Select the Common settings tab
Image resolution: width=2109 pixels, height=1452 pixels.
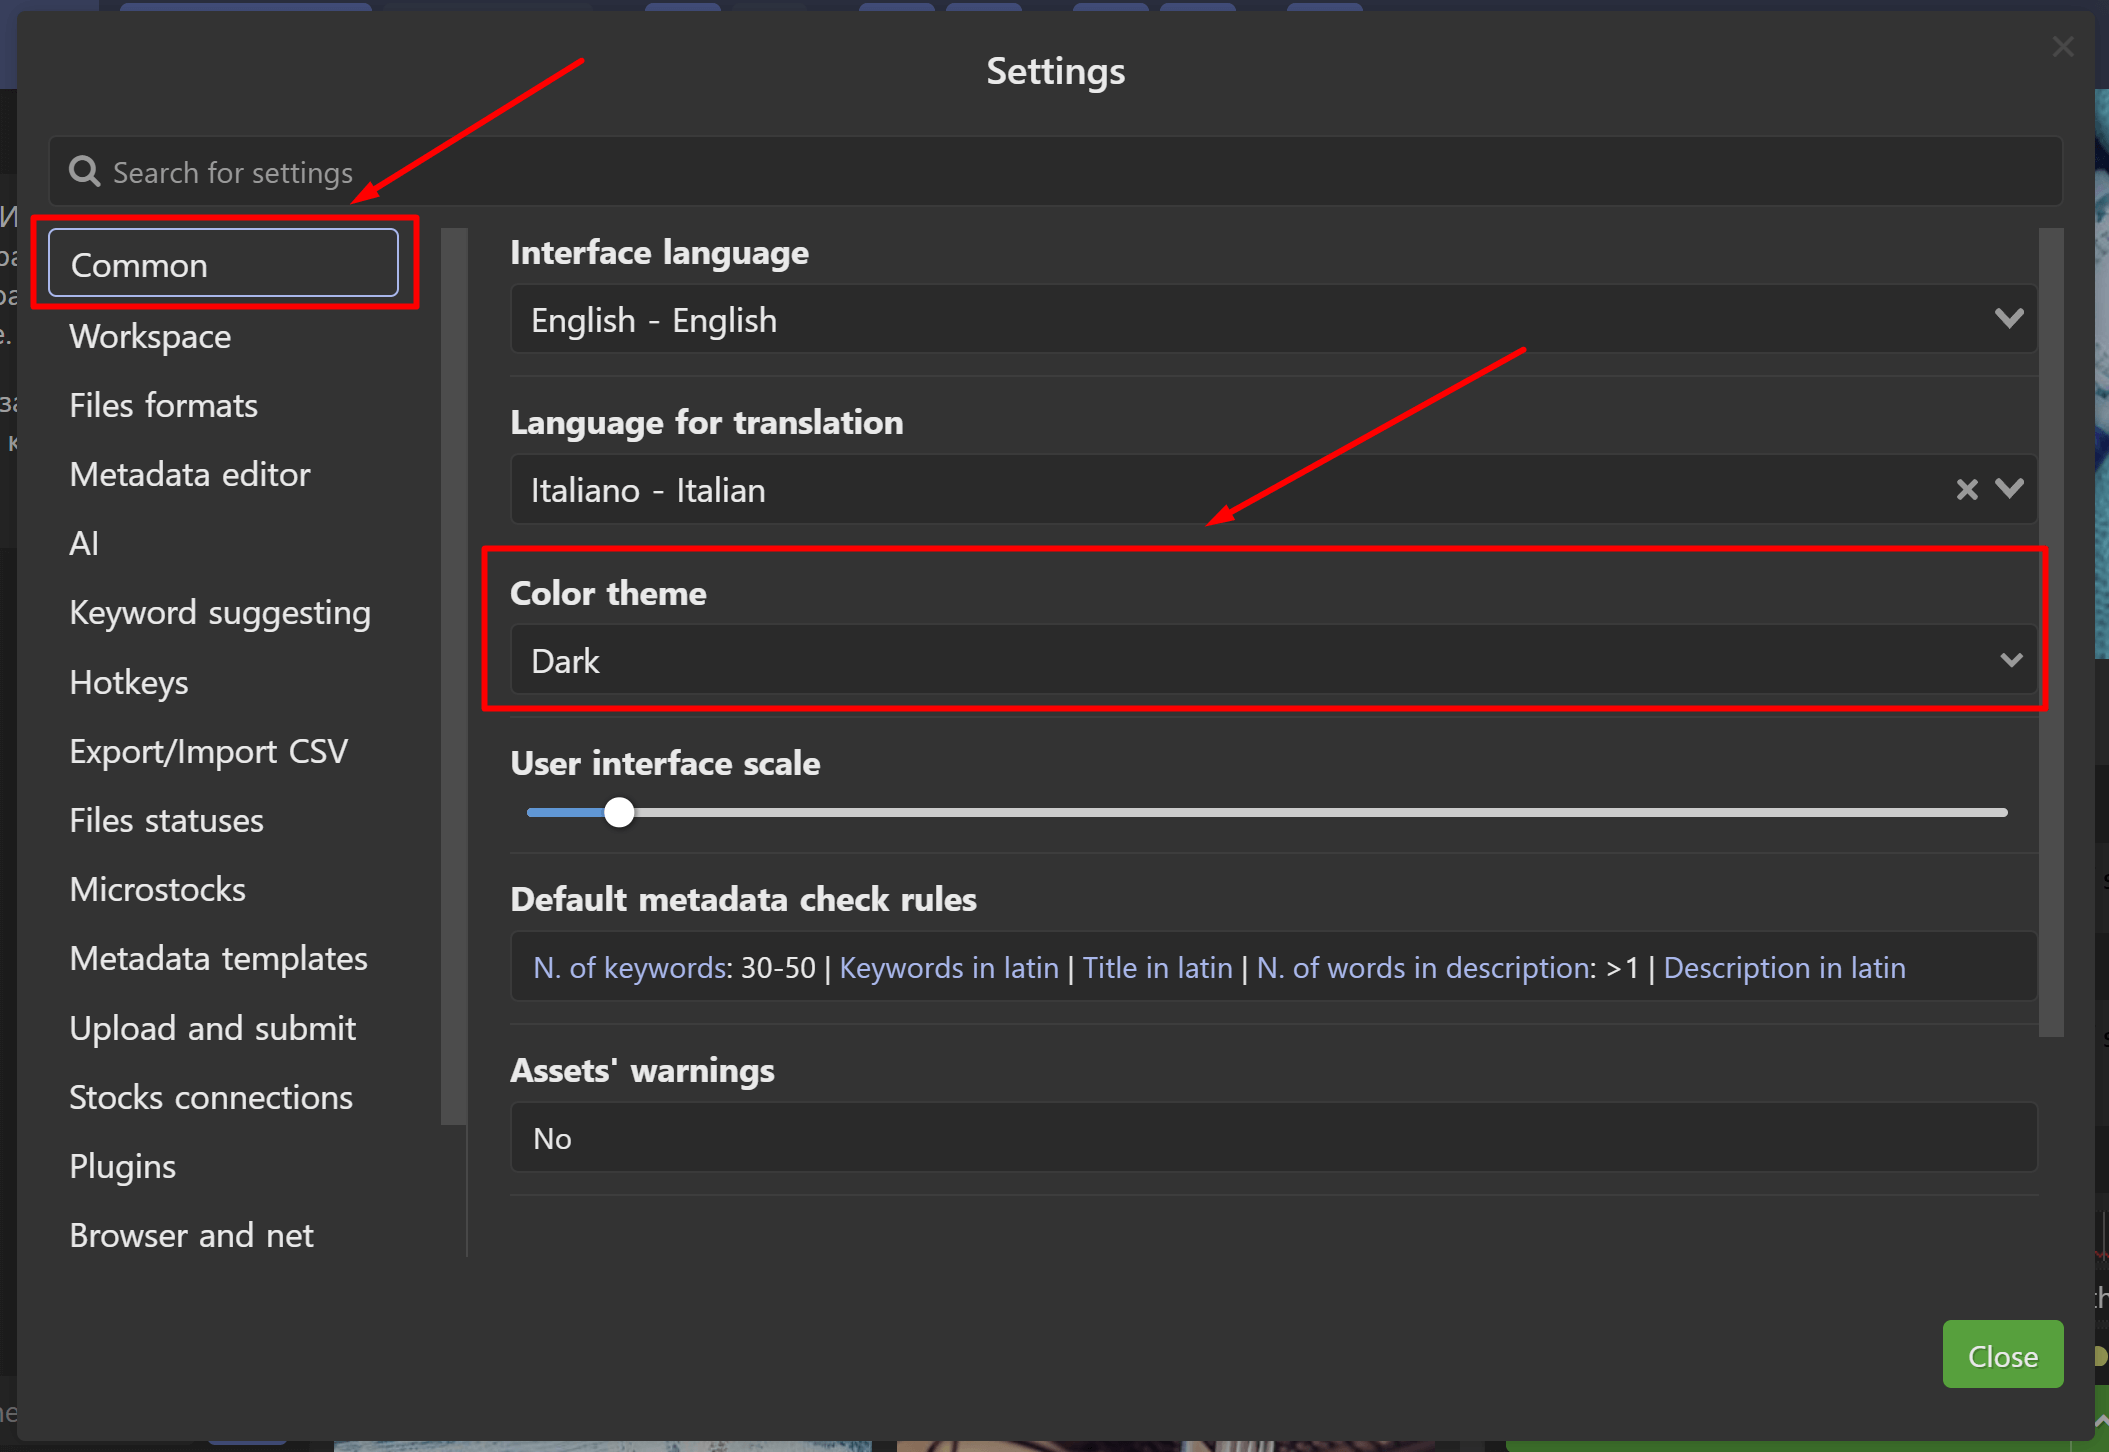click(x=223, y=265)
